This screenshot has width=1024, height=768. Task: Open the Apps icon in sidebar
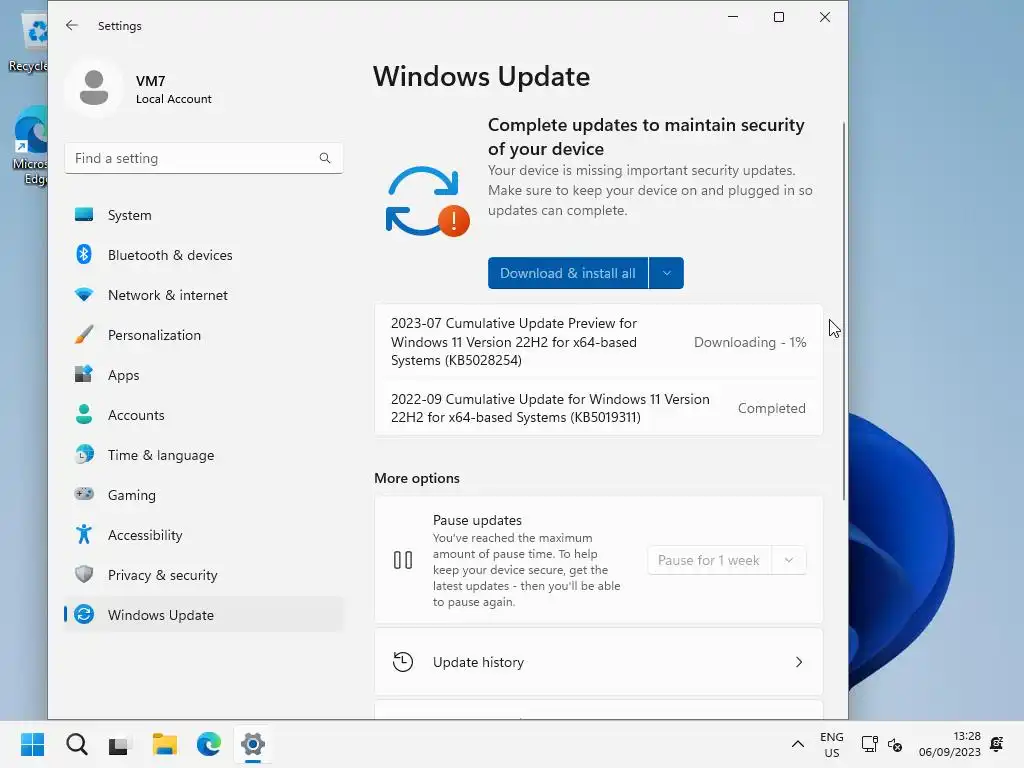tap(84, 375)
